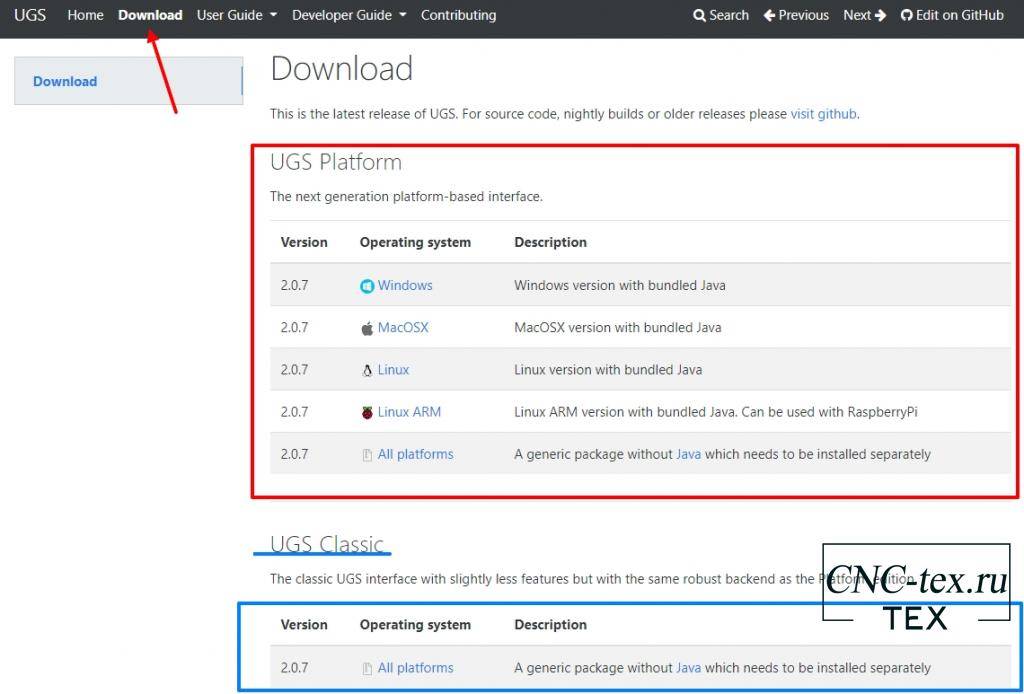Open the Home menu item

[x=85, y=15]
